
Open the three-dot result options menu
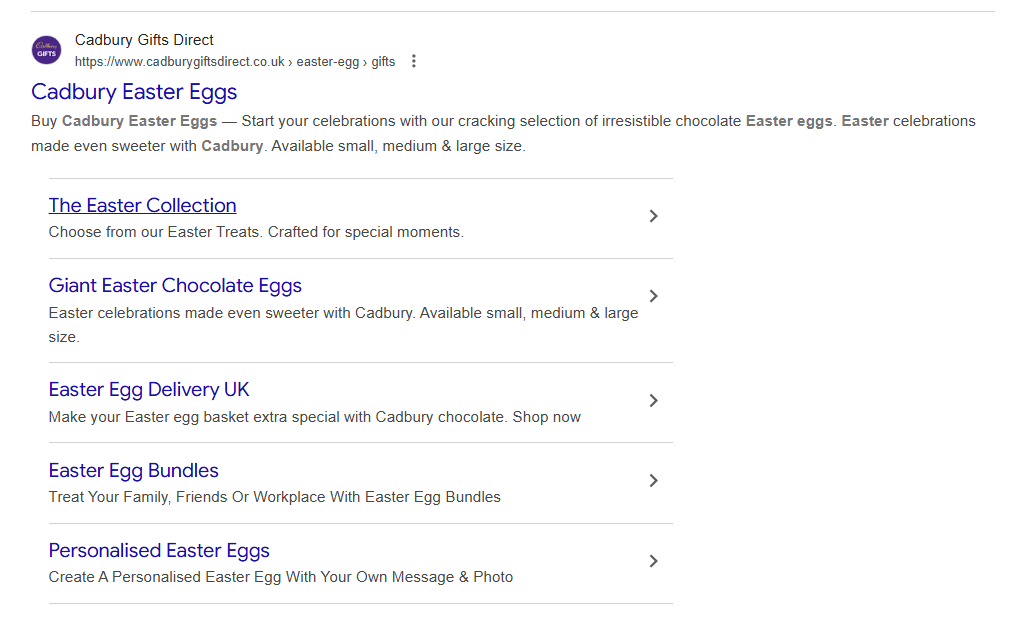[x=414, y=62]
